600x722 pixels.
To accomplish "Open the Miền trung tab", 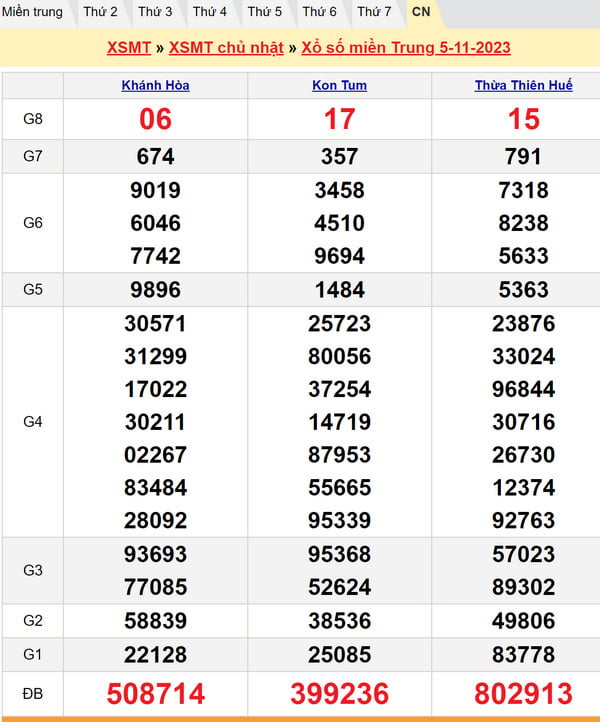I will pyautogui.click(x=32, y=12).
